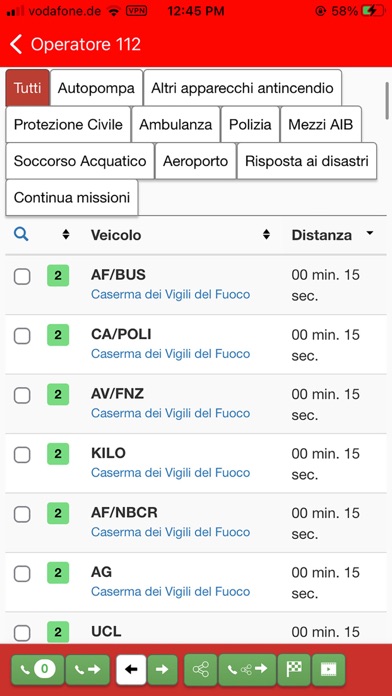Screen dimensions: 392x696
Task: Toggle sort arrows beside Veicolo header
Action: 266,234
